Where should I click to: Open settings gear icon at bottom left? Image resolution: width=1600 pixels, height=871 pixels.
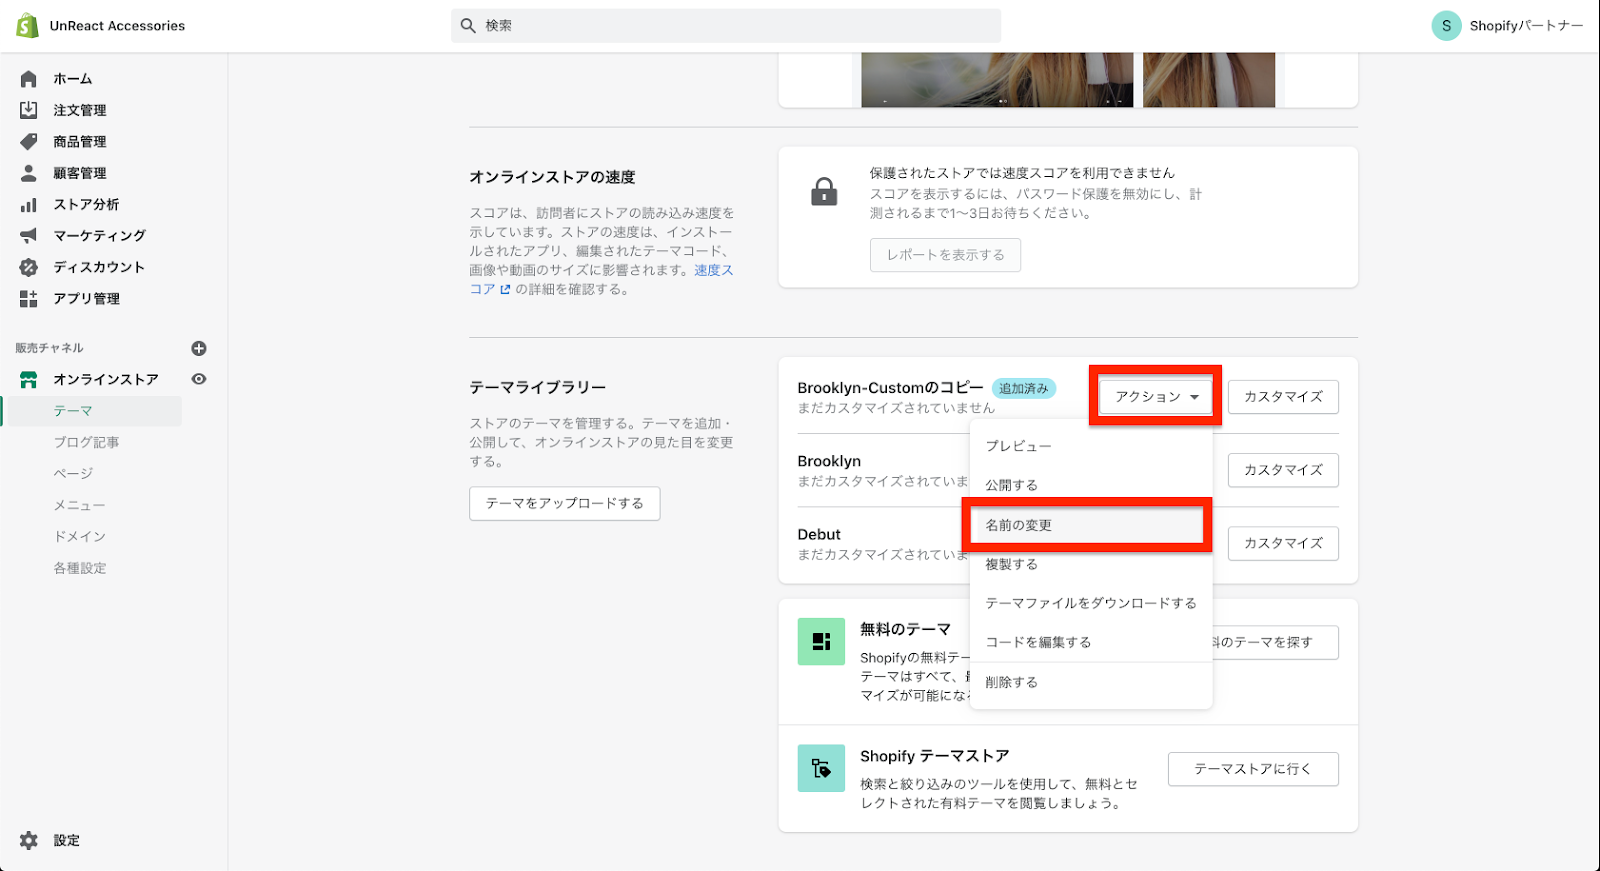click(x=29, y=841)
